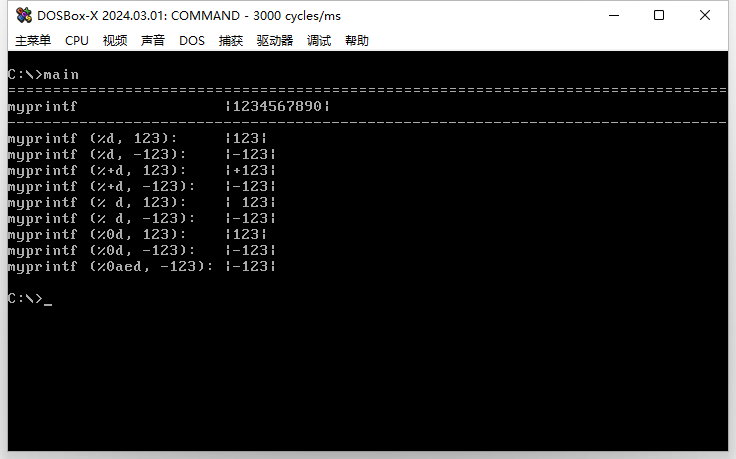Click the 'myprintf (%0d, -123):' output line
Viewport: 736px width, 459px height.
tap(142, 250)
